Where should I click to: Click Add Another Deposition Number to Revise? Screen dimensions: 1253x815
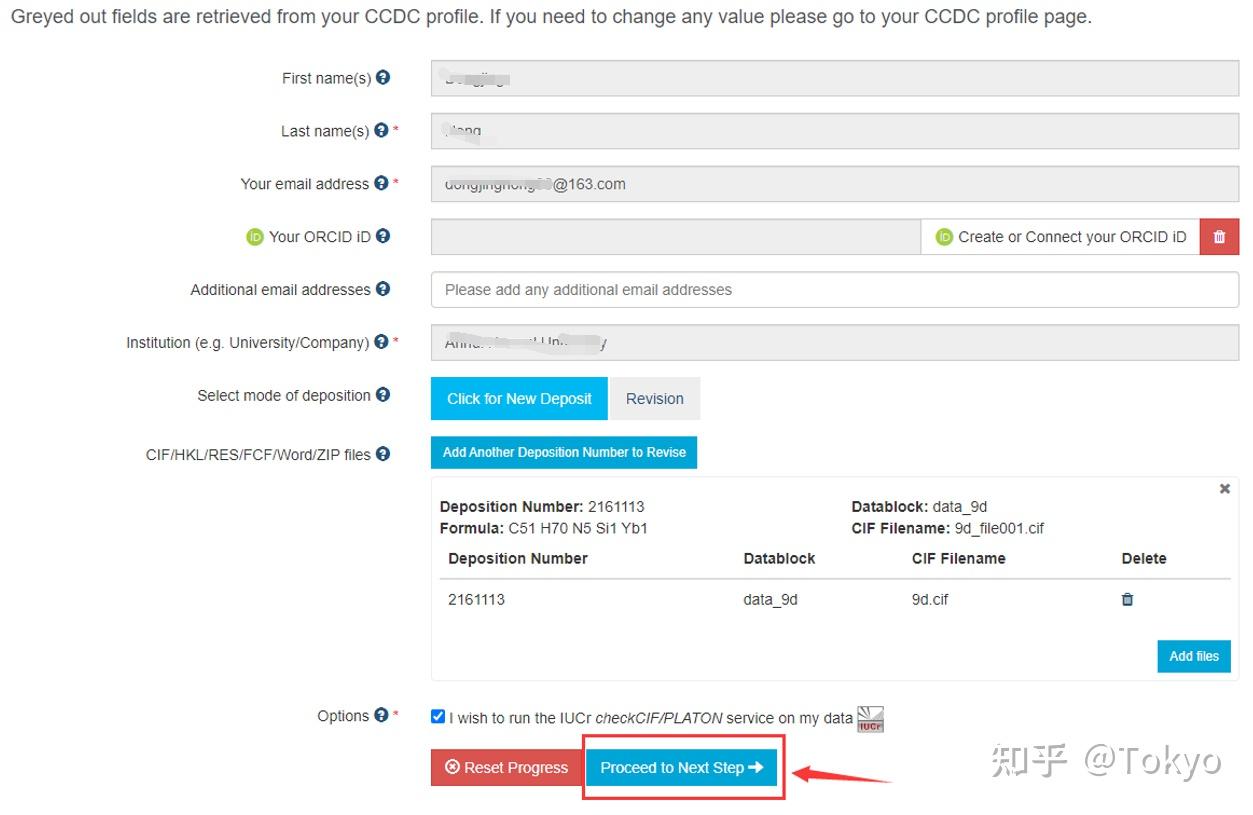[564, 452]
